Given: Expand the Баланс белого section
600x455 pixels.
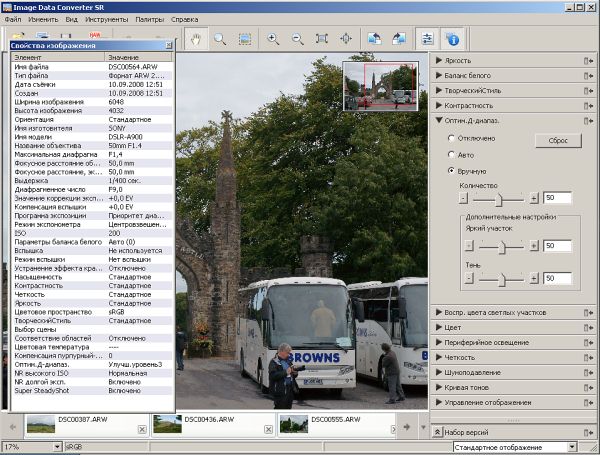Looking at the screenshot, I should pos(439,75).
